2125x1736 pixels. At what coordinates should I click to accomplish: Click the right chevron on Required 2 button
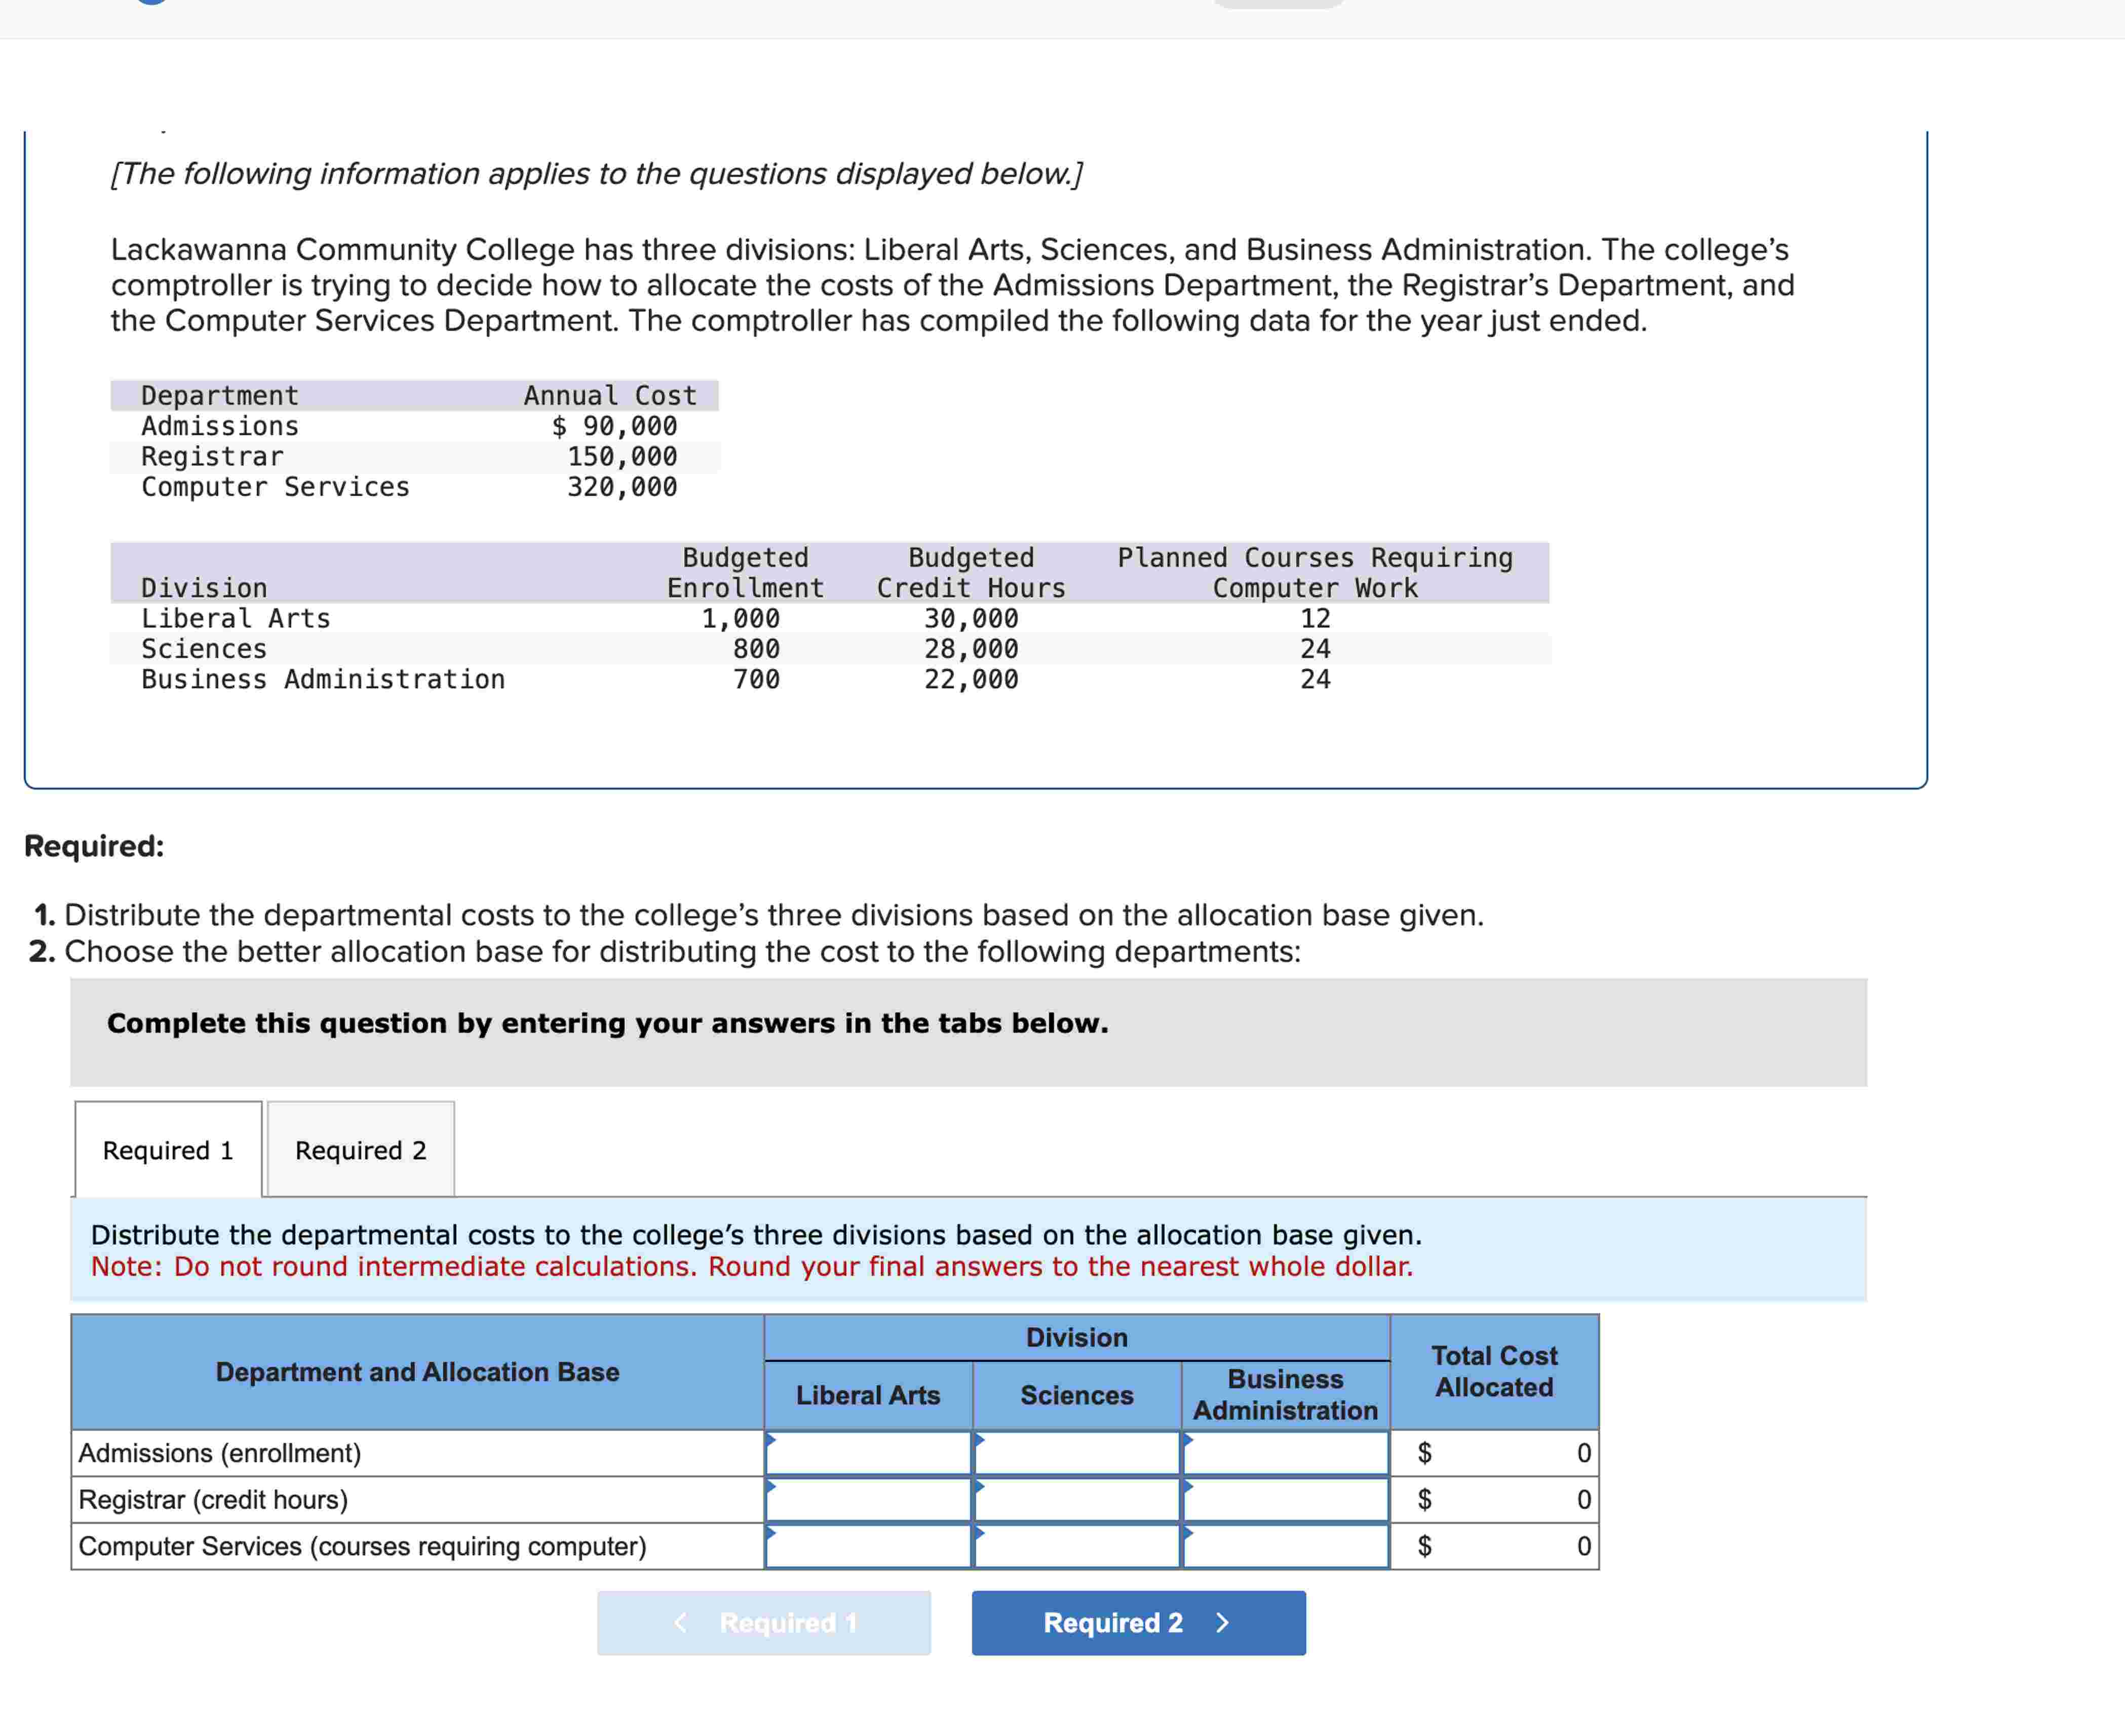pos(1222,1623)
